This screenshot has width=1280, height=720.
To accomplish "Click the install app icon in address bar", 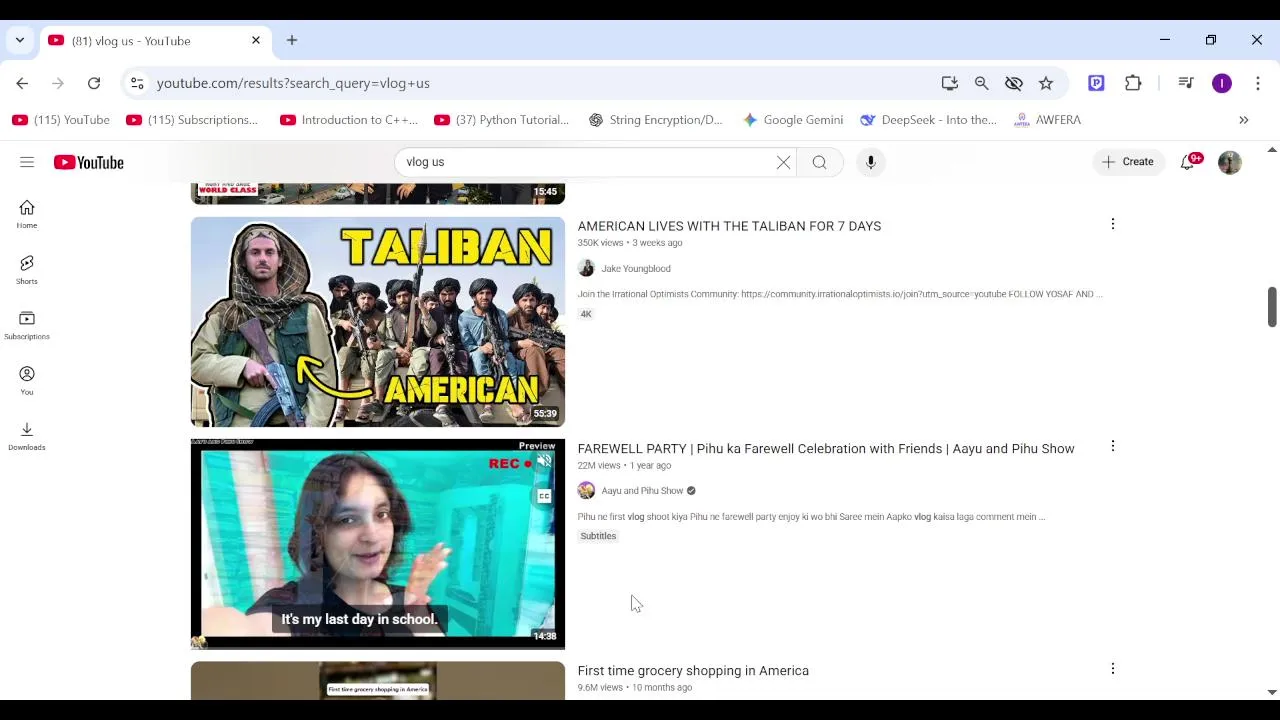I will point(950,83).
